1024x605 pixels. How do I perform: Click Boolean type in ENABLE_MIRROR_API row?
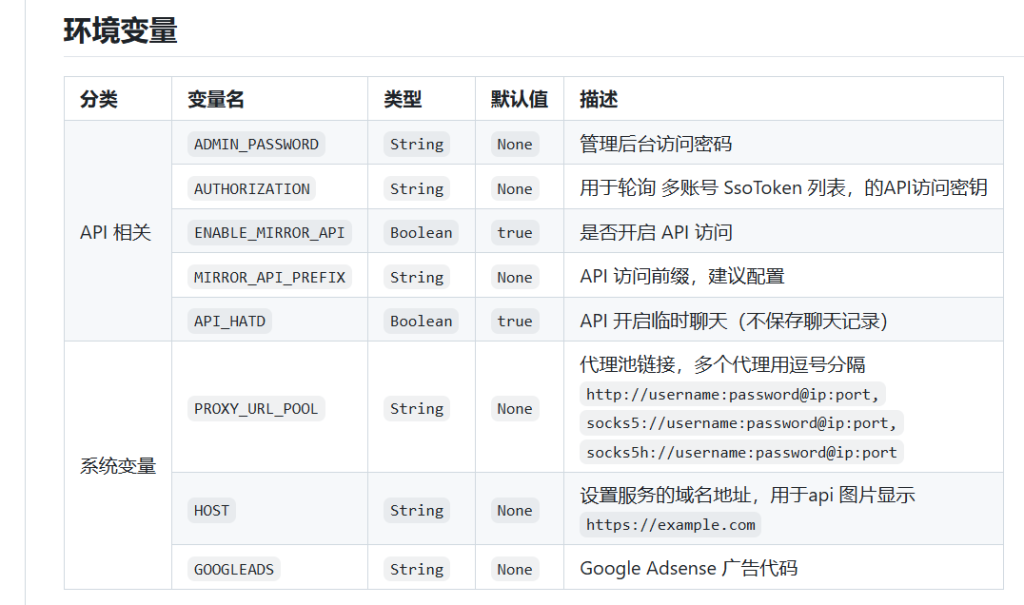[x=421, y=233]
